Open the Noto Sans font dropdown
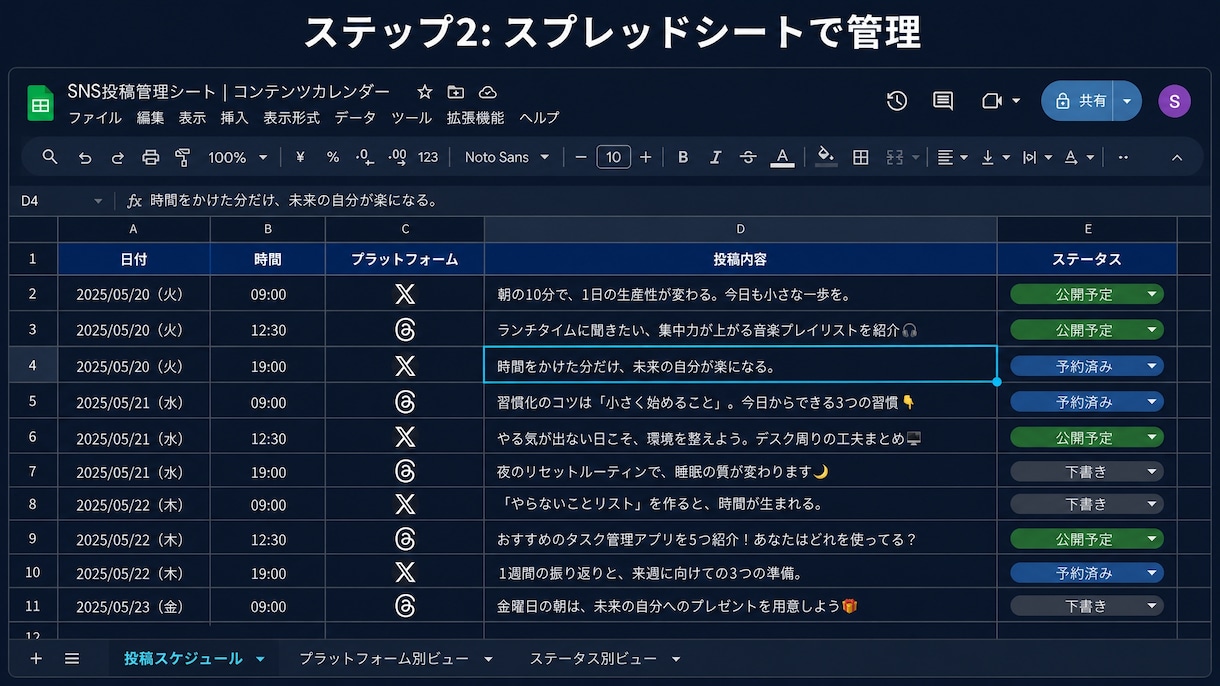This screenshot has height=686, width=1220. (x=508, y=157)
